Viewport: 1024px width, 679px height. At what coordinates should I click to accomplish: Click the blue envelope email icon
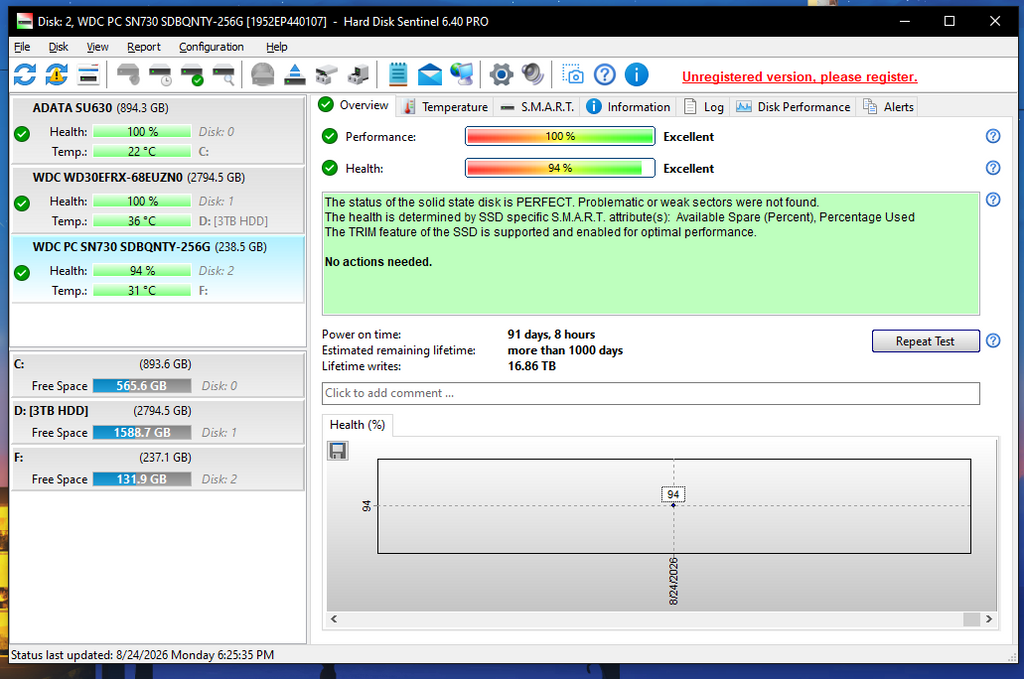pos(430,74)
